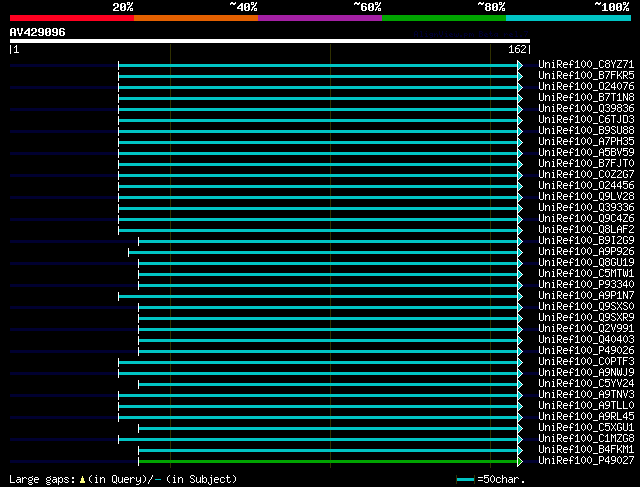Open hit UniRef100_O24076

[x=586, y=87]
